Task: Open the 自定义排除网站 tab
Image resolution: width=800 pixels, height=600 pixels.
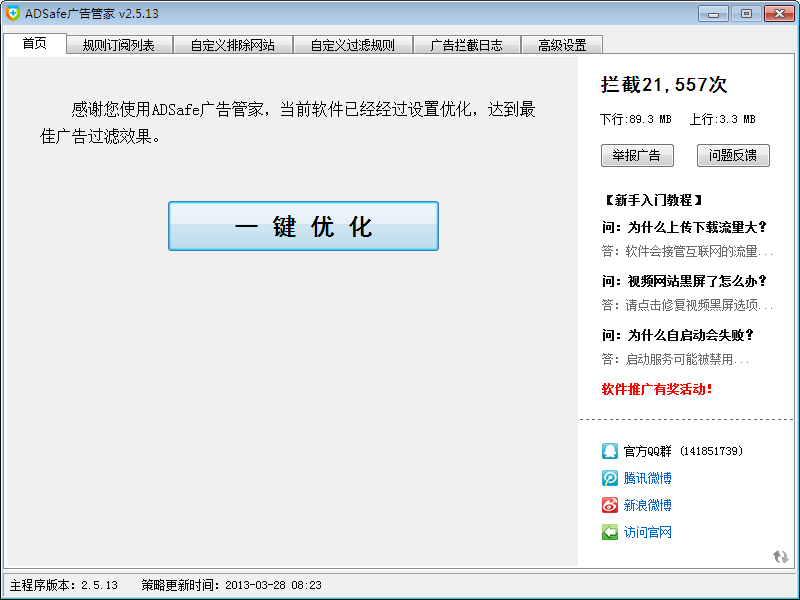Action: [233, 45]
